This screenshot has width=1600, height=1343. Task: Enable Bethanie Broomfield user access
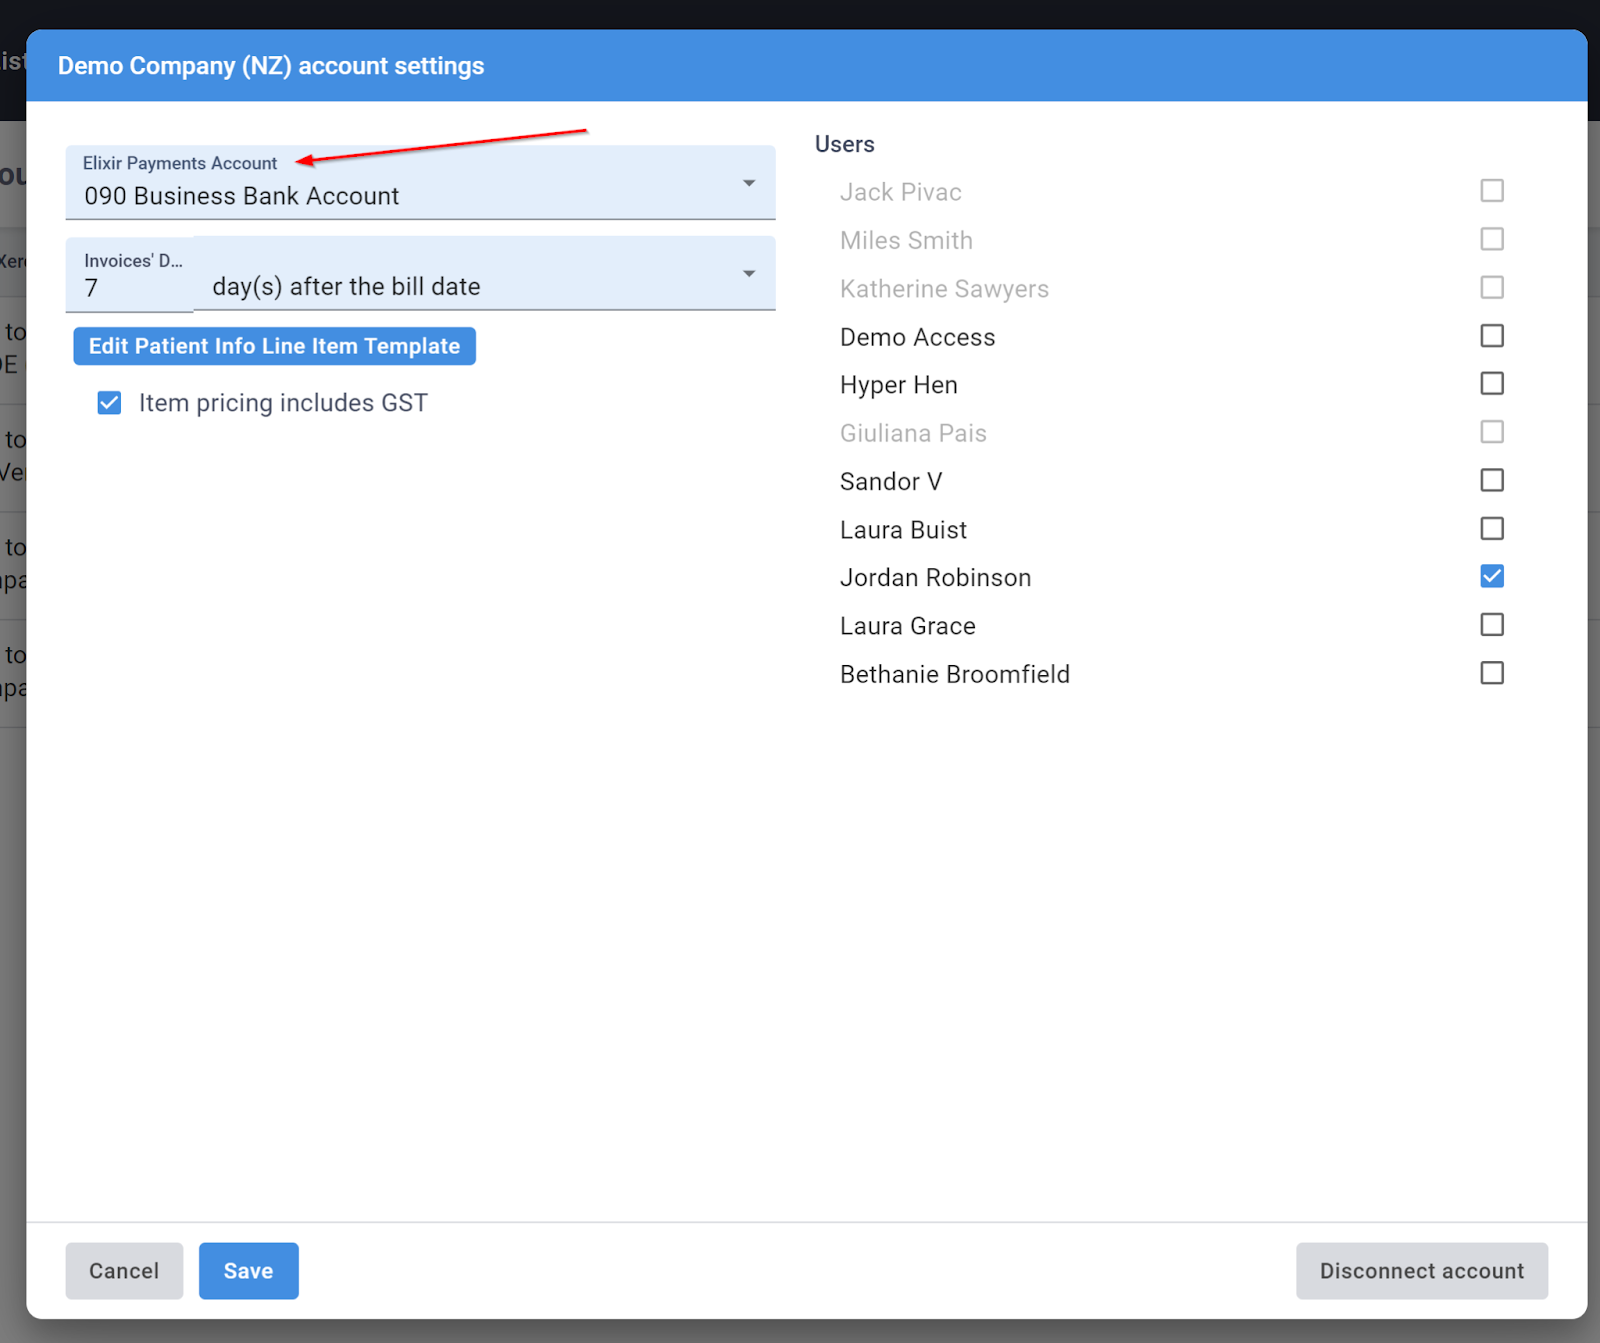tap(1491, 672)
